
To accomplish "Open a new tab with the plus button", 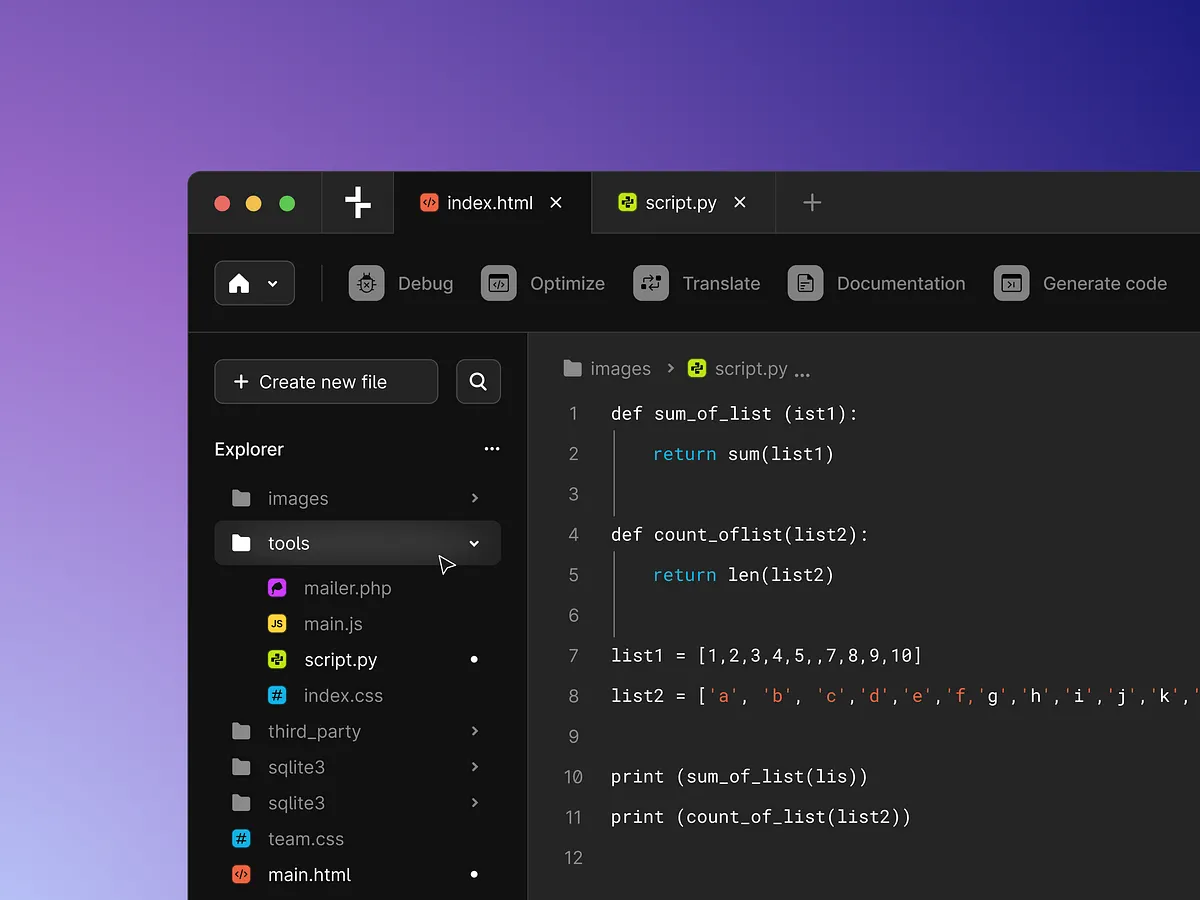I will click(810, 202).
